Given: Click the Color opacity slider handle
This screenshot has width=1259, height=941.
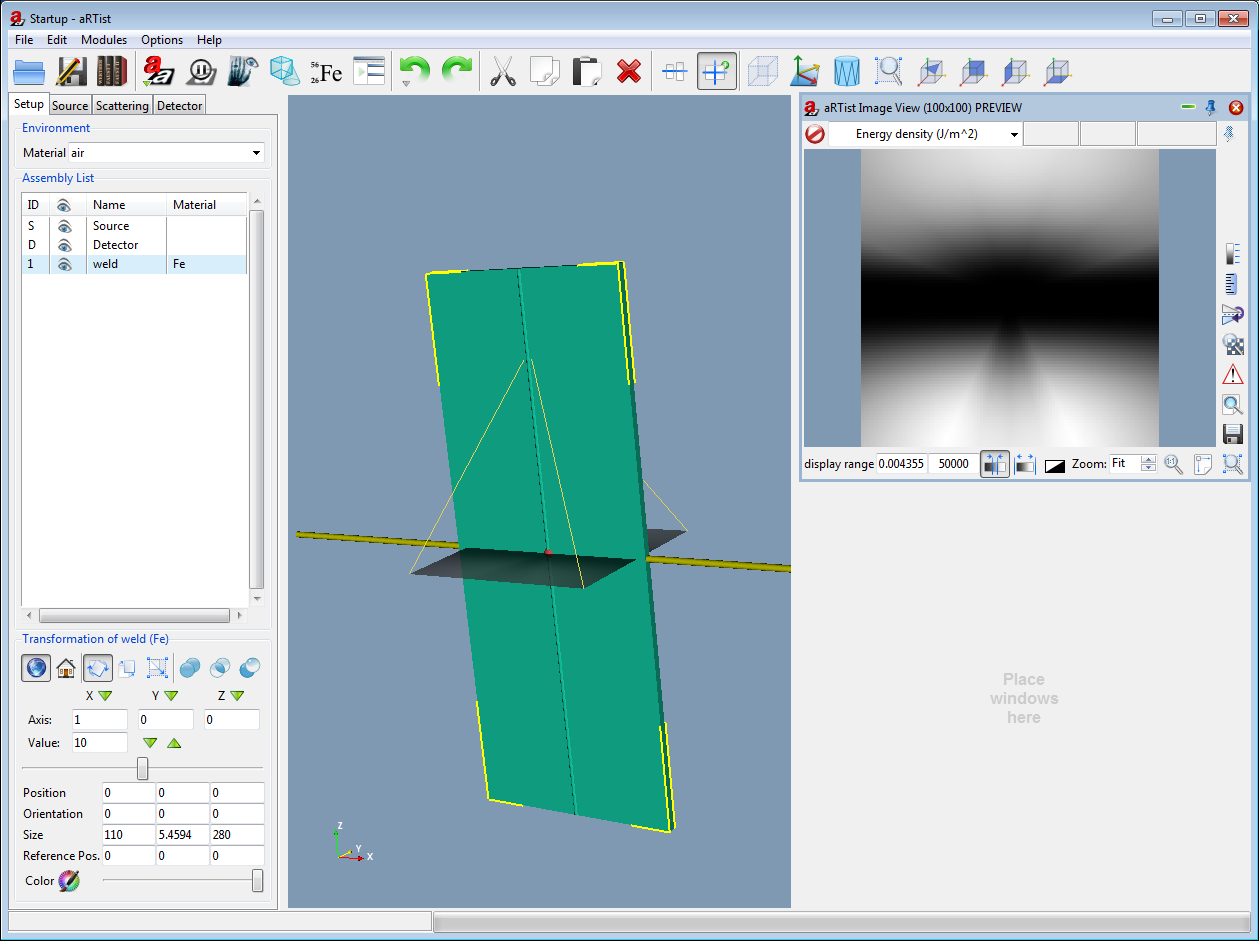Looking at the screenshot, I should 257,881.
